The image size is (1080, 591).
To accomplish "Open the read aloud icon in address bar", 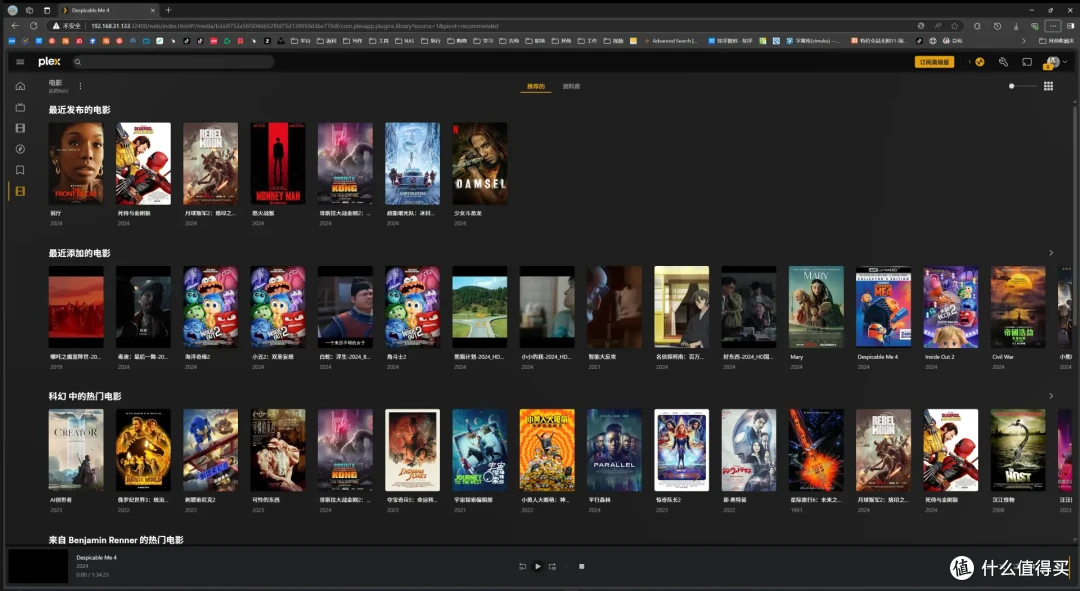I will pos(937,25).
